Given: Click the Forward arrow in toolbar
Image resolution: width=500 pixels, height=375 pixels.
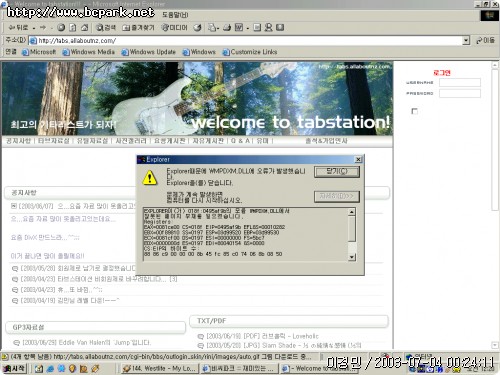Looking at the screenshot, I should click(x=43, y=28).
